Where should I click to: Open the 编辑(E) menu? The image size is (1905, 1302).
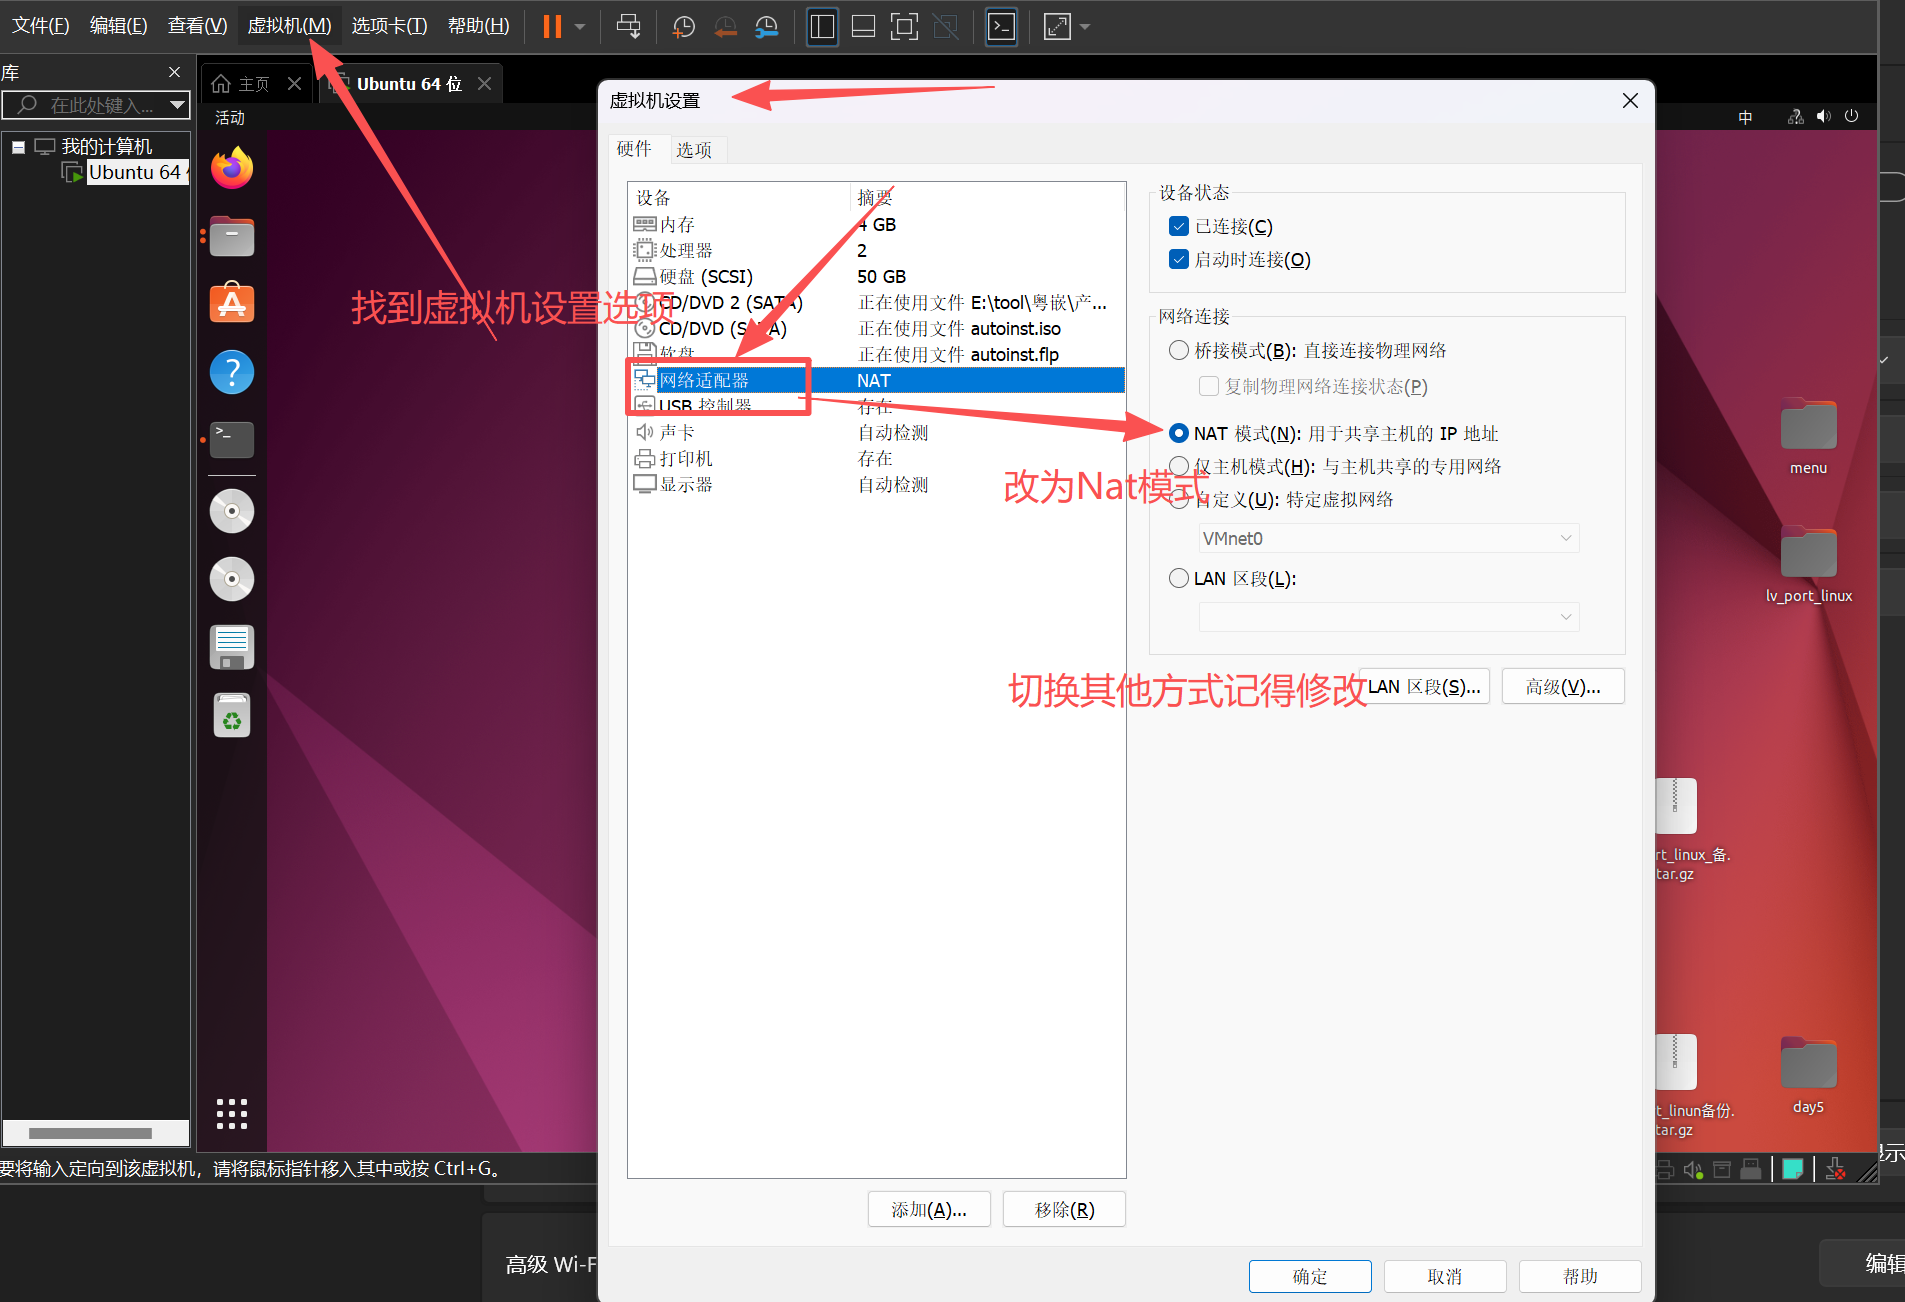[119, 26]
